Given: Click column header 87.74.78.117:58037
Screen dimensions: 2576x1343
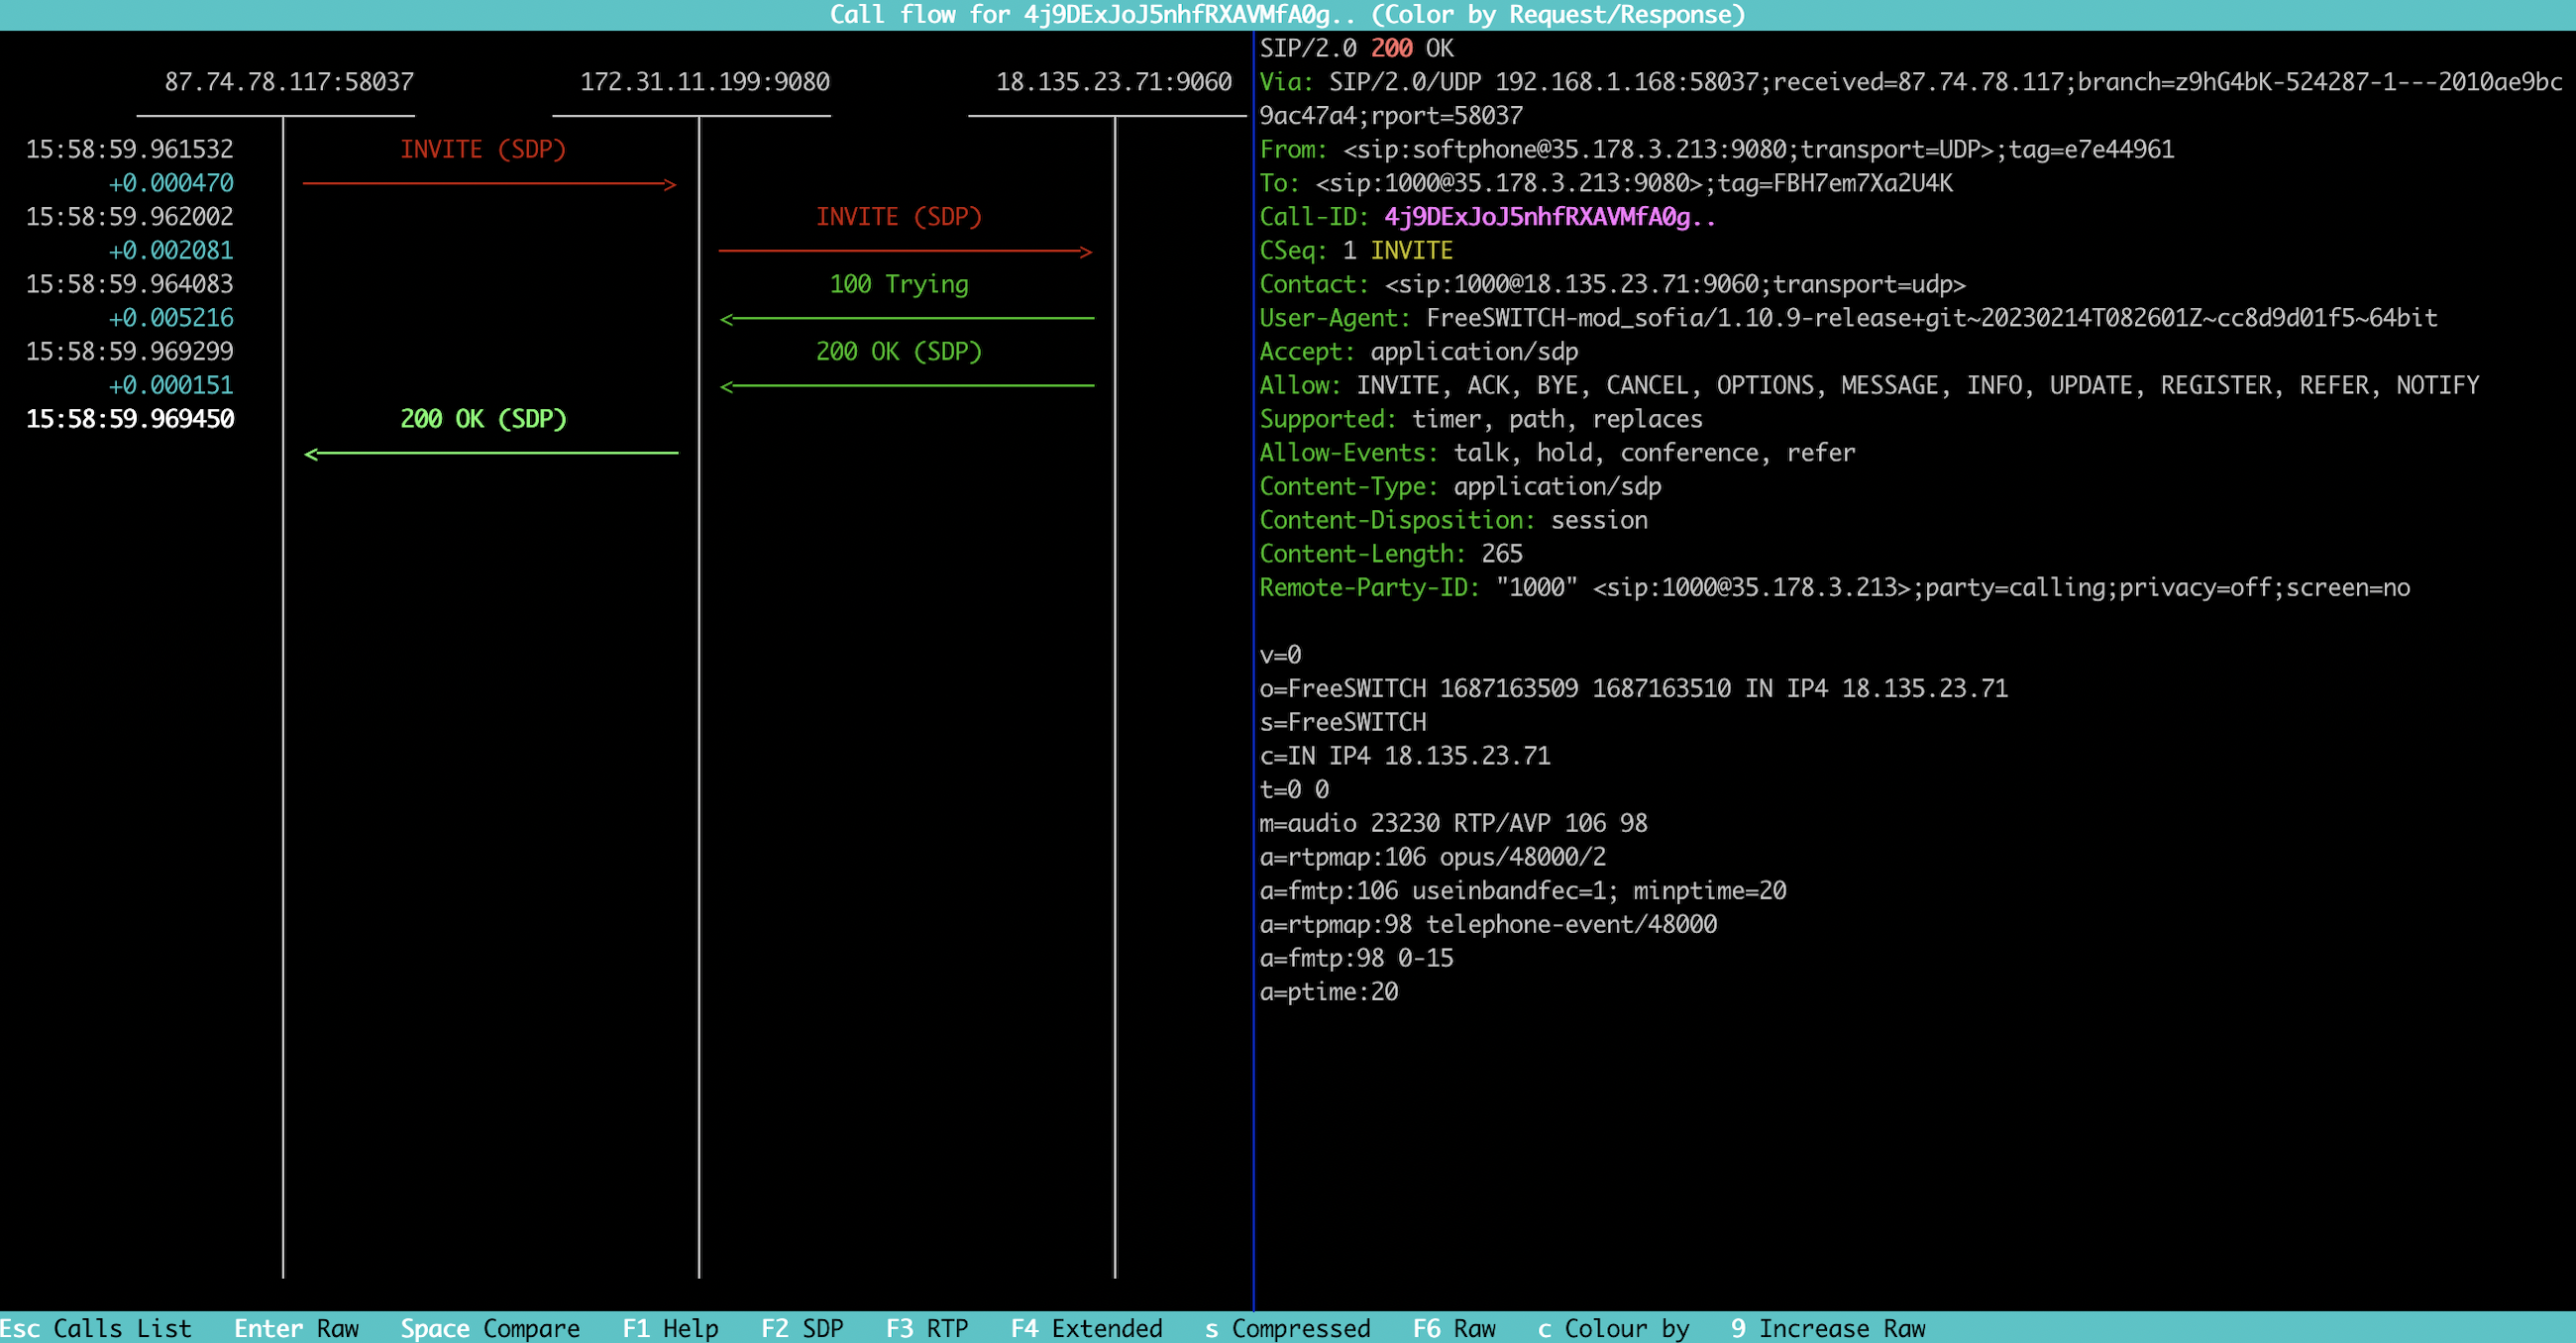Looking at the screenshot, I should 289,82.
